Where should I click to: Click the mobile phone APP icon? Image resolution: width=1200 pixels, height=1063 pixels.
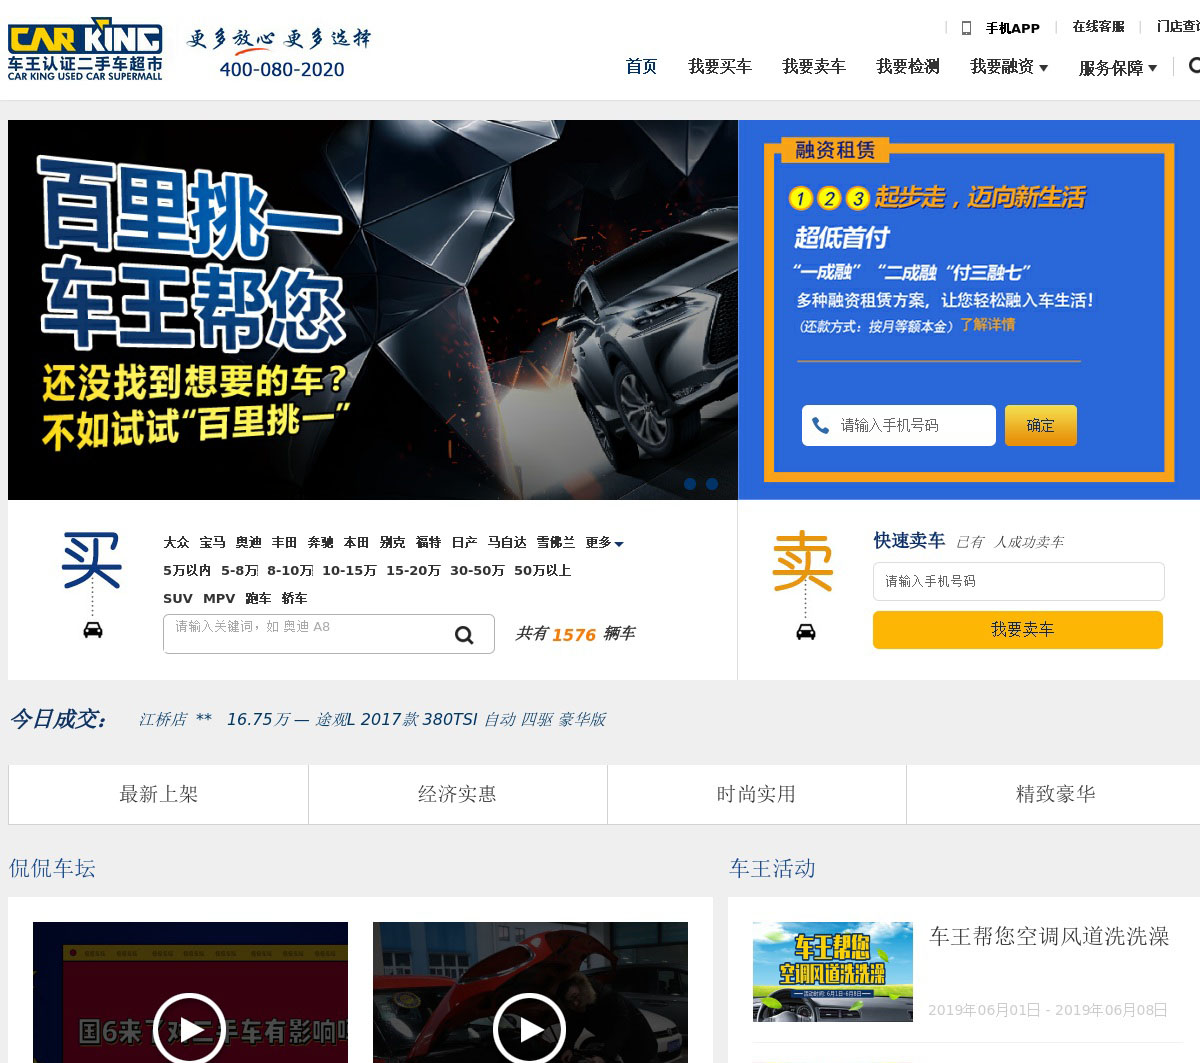coord(966,28)
